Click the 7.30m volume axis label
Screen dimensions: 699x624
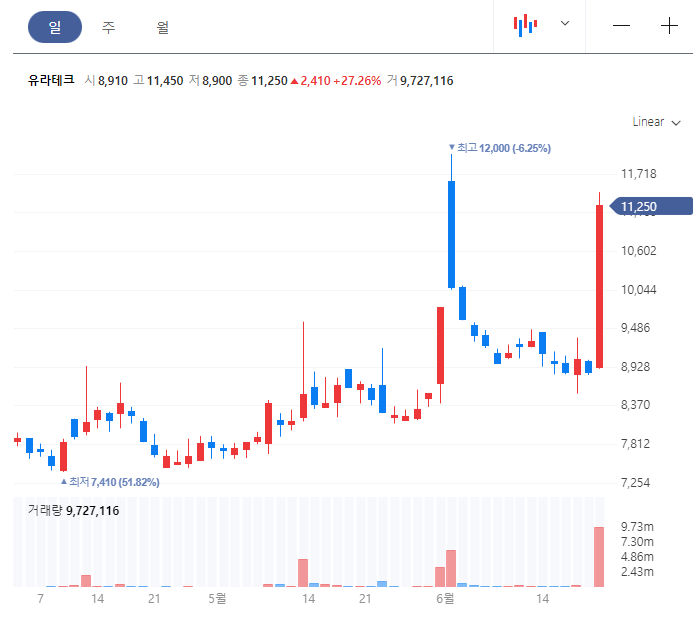click(637, 542)
